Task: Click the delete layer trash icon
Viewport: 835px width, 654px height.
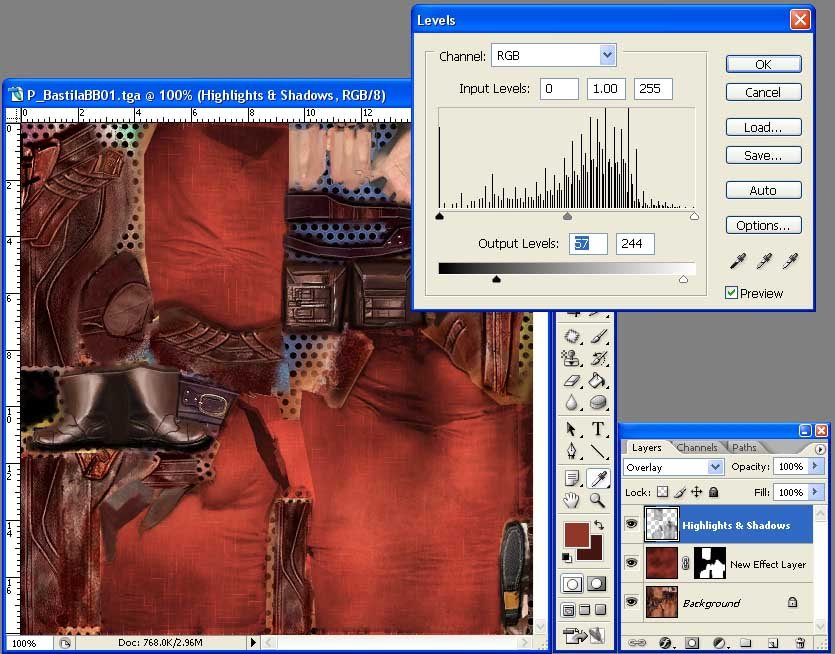Action: [x=800, y=642]
